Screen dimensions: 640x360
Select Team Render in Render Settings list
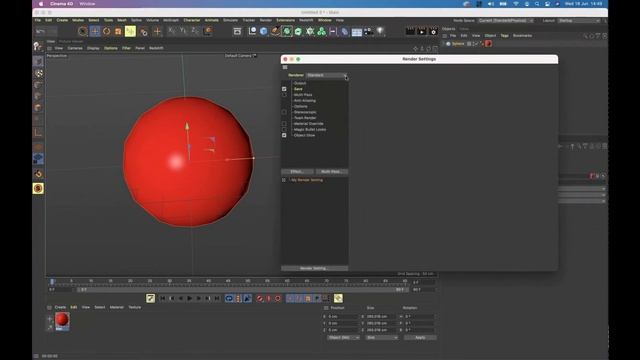[x=305, y=118]
